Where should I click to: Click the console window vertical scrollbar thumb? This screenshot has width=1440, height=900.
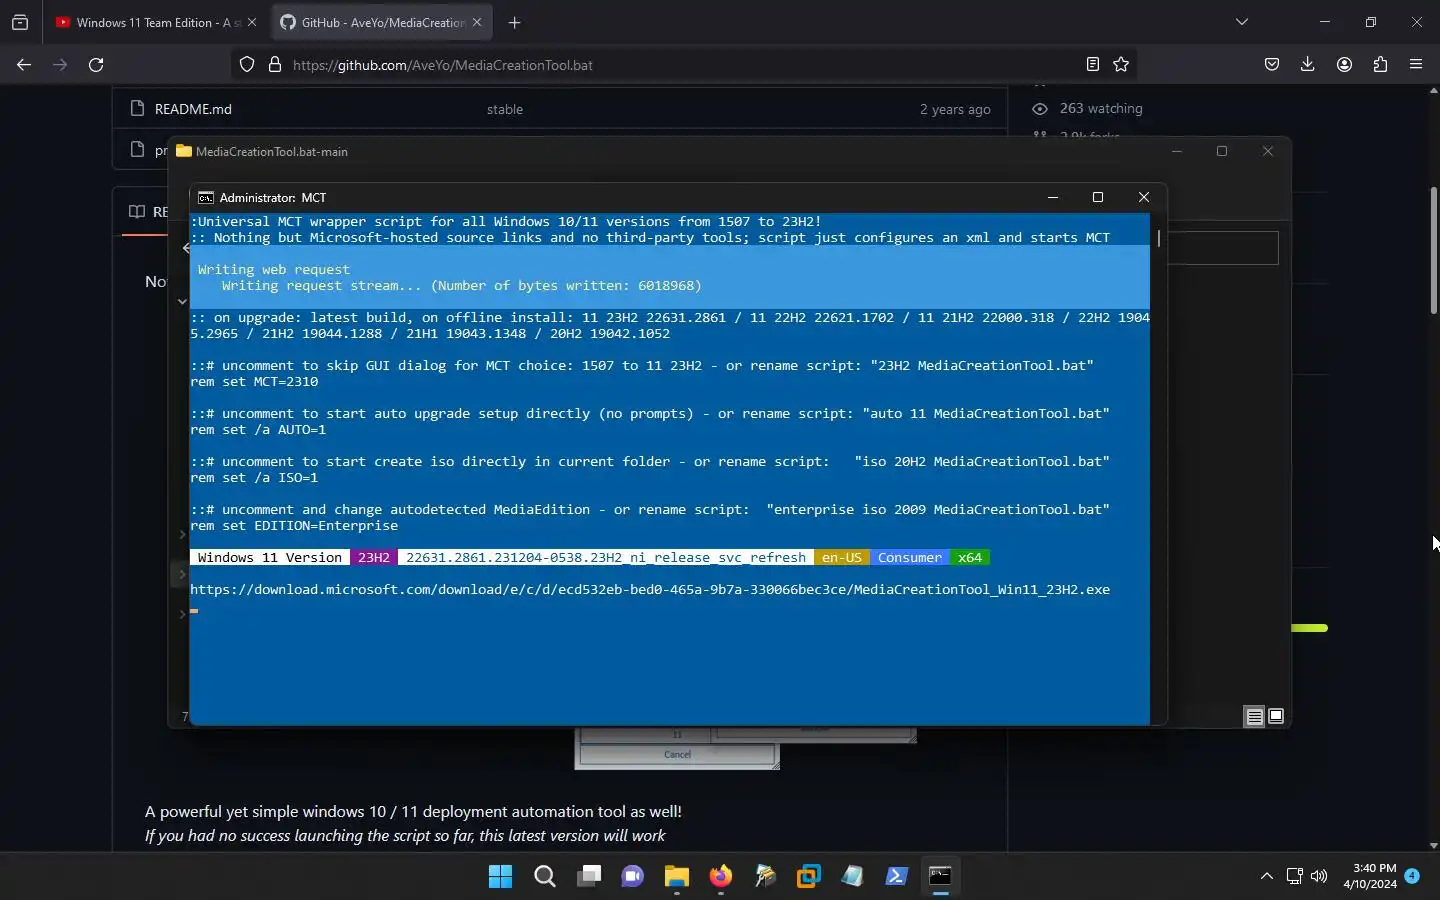1159,238
